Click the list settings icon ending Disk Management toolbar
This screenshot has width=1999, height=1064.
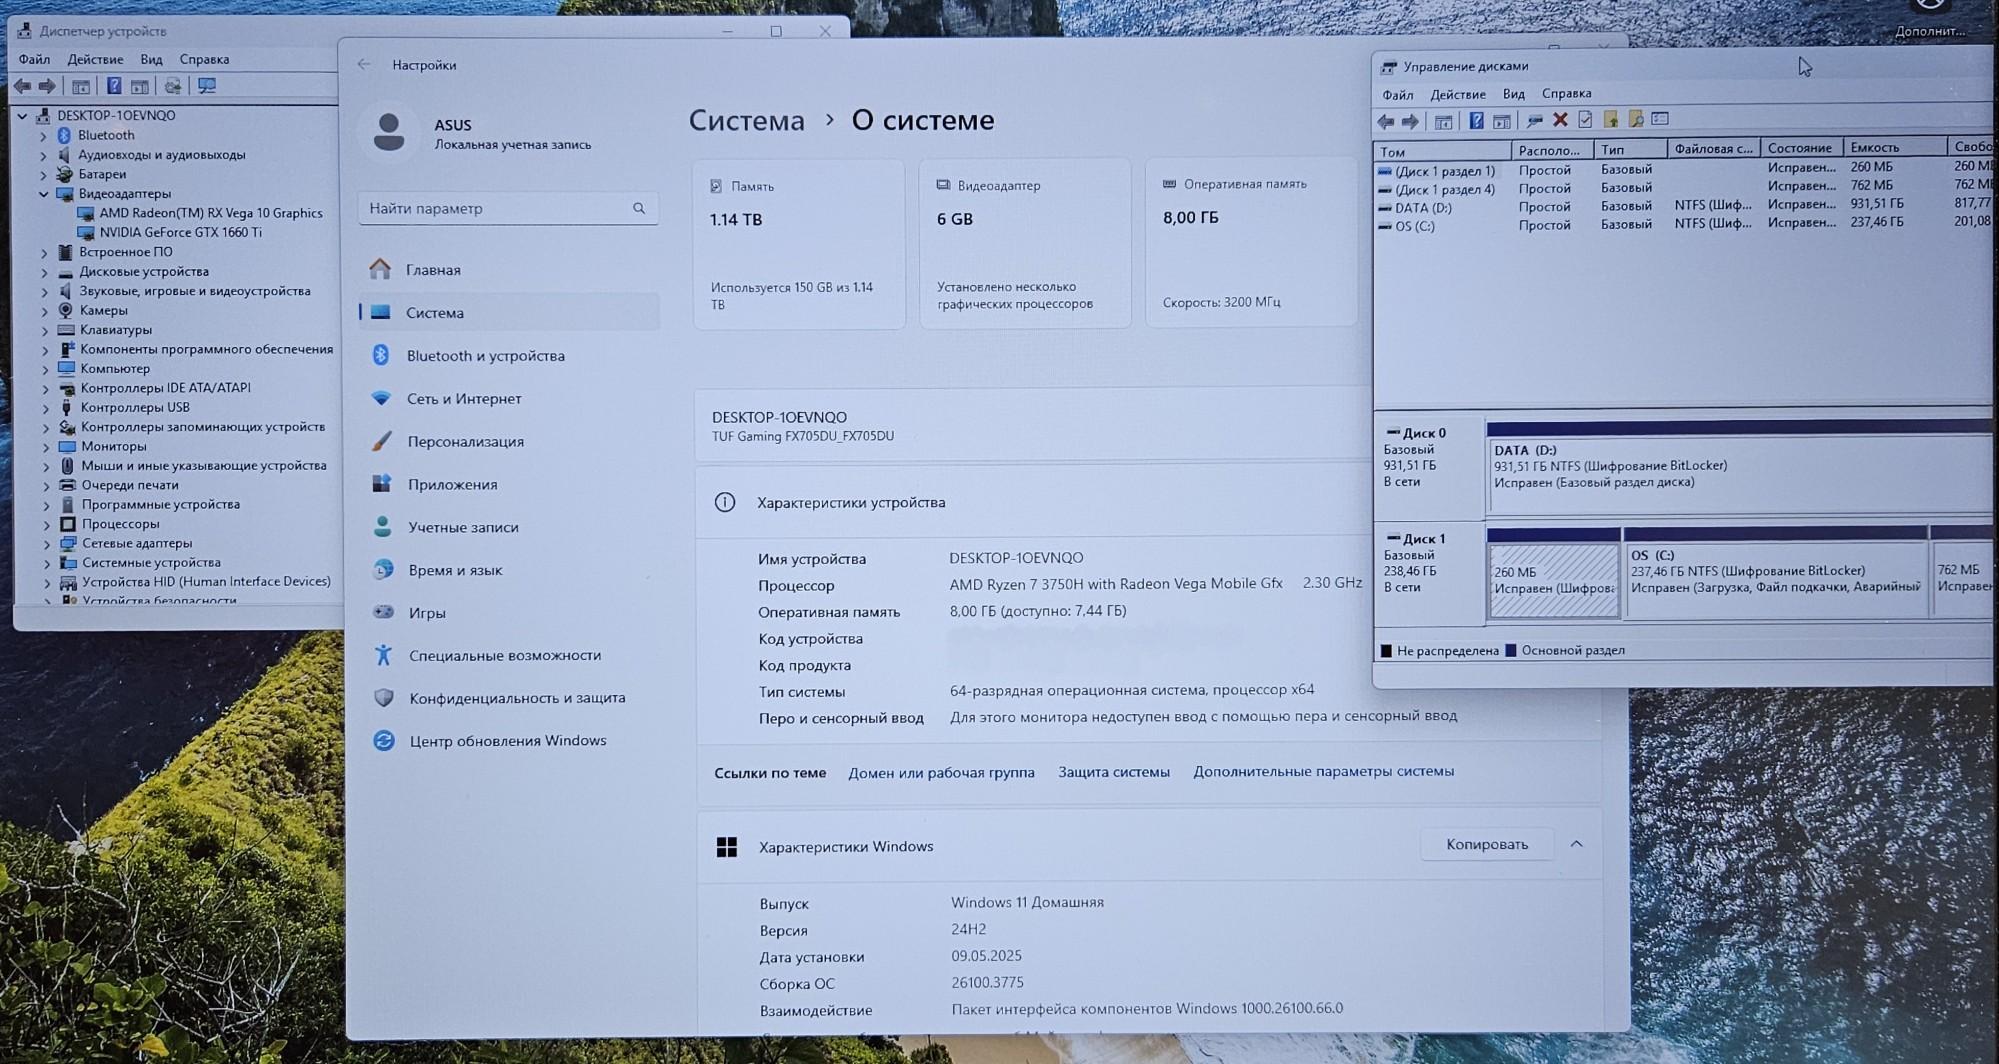click(x=1661, y=119)
